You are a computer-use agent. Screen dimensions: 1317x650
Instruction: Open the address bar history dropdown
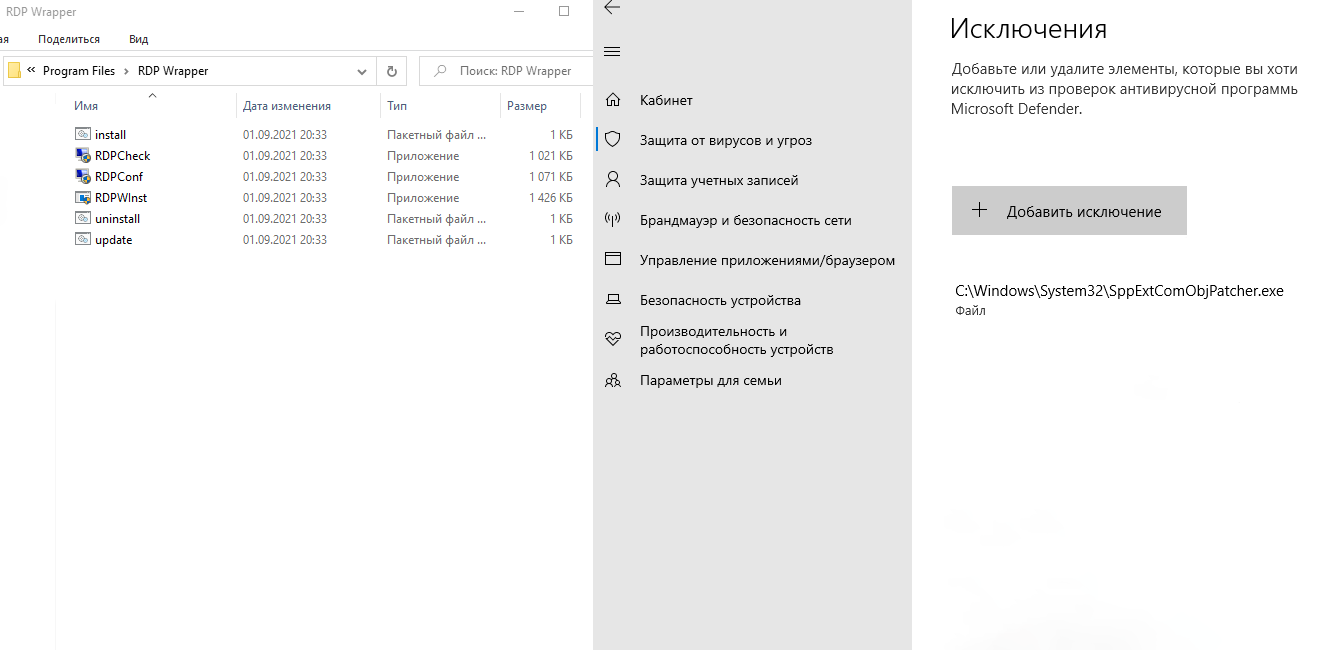click(x=362, y=71)
